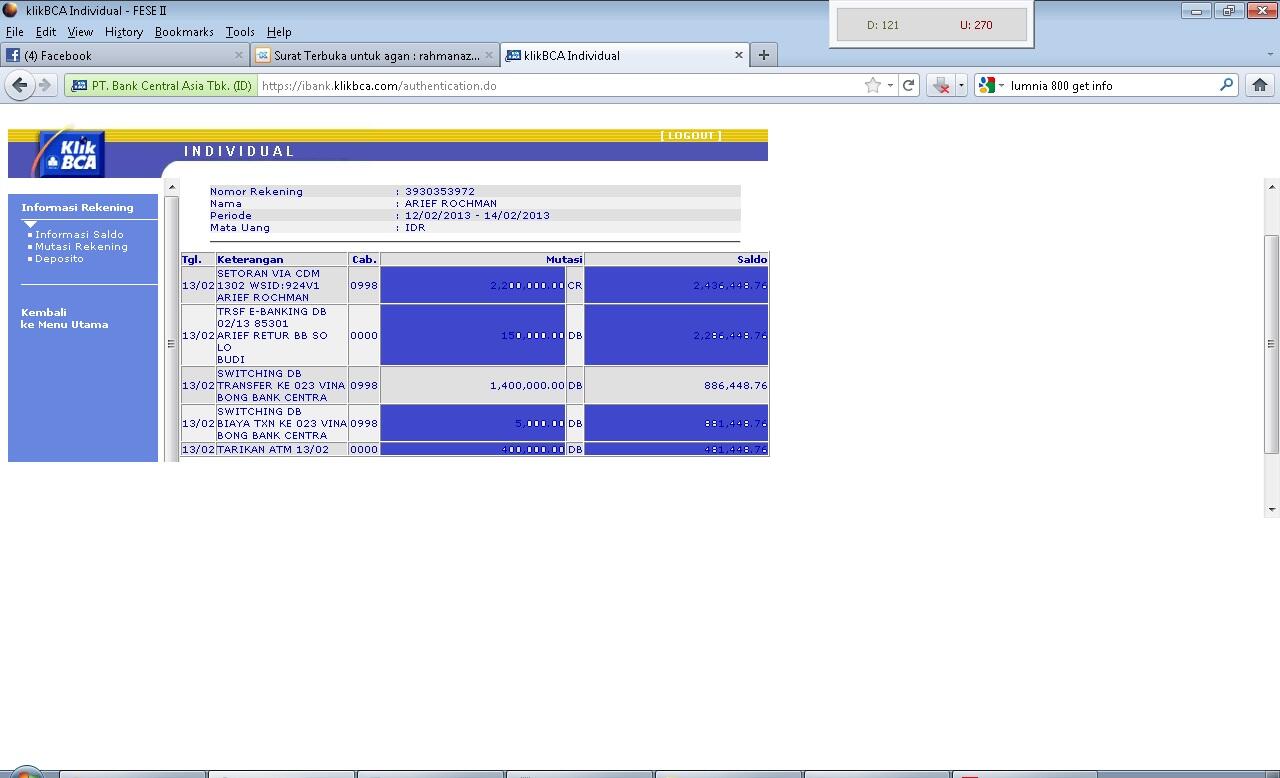Click the page scrollbar up arrow
The image size is (1280, 778).
click(x=1272, y=187)
